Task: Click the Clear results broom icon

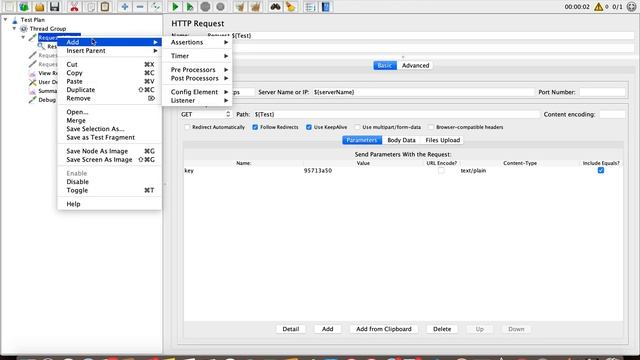Action: (x=240, y=7)
